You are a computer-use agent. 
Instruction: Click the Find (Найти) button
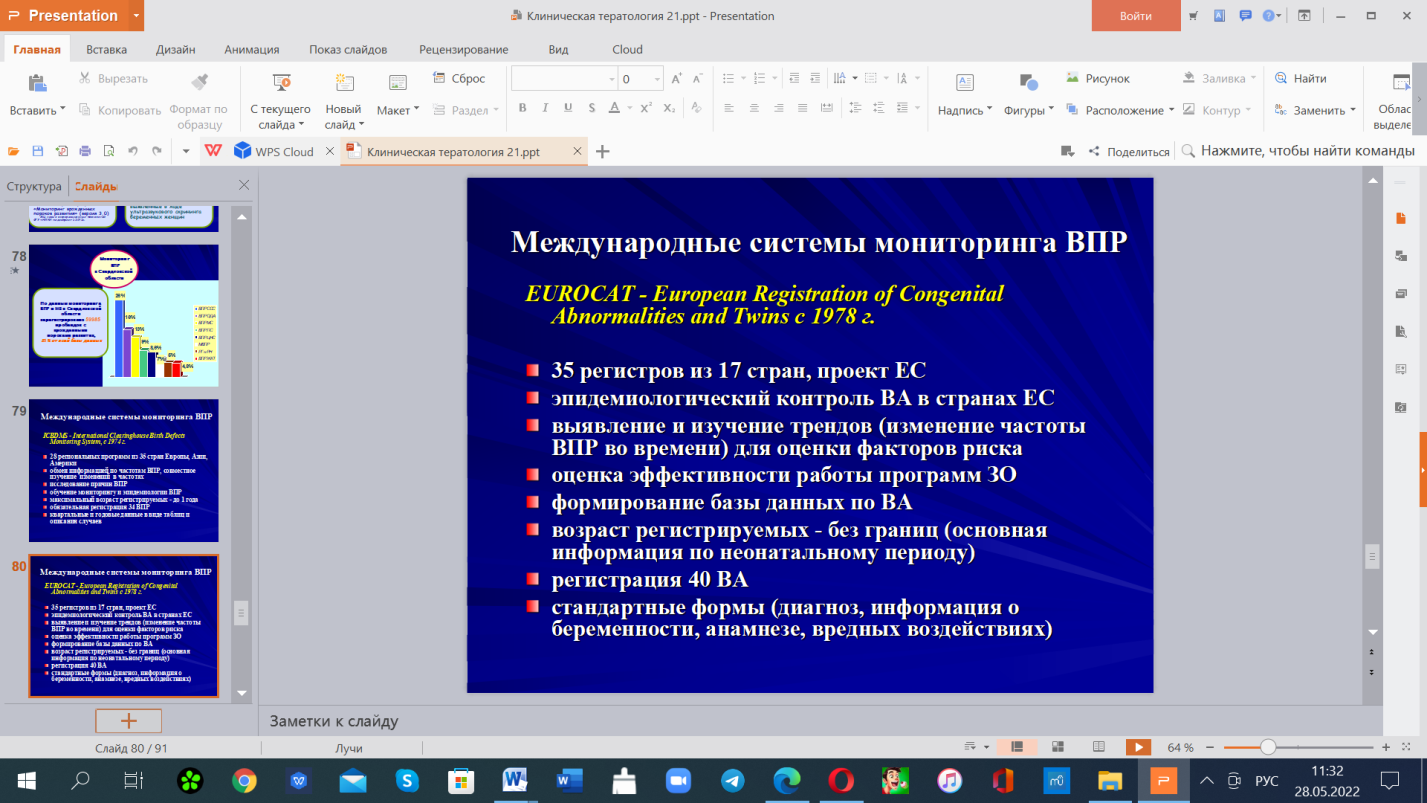(x=1300, y=78)
